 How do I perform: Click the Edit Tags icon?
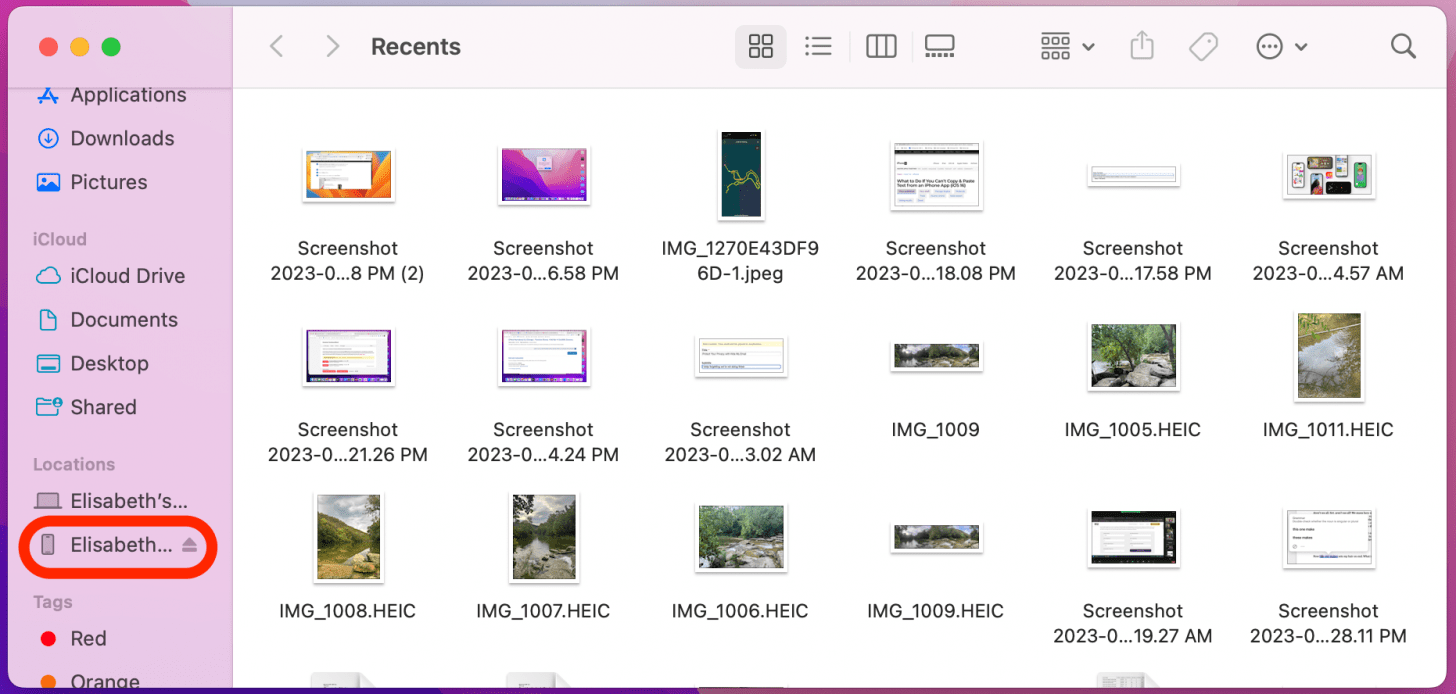1203,46
